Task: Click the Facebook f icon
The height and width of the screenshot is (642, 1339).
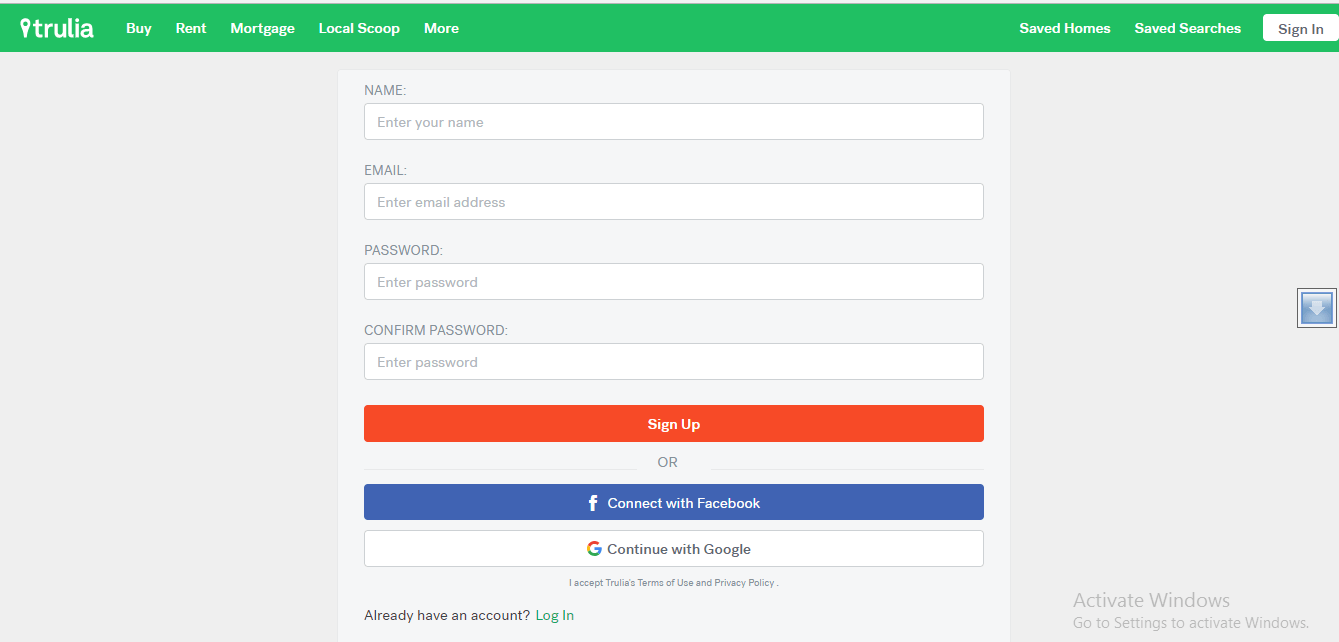Action: (x=593, y=503)
